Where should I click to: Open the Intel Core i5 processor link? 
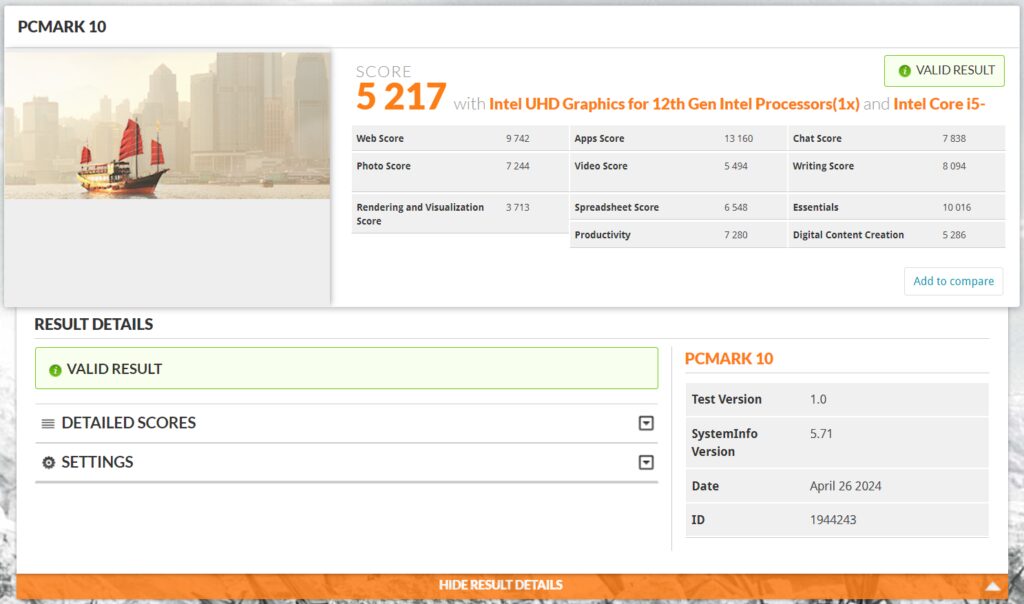[x=939, y=104]
